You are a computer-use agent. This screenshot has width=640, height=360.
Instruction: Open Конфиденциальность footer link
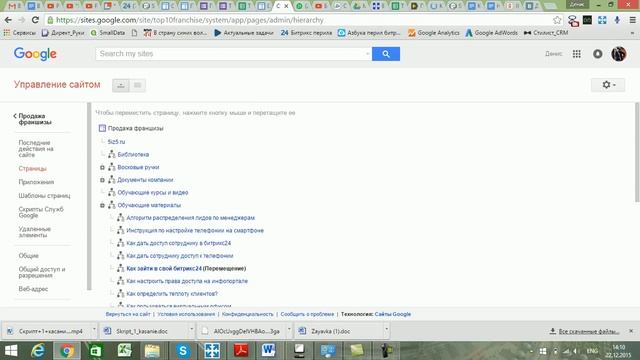(x=248, y=314)
